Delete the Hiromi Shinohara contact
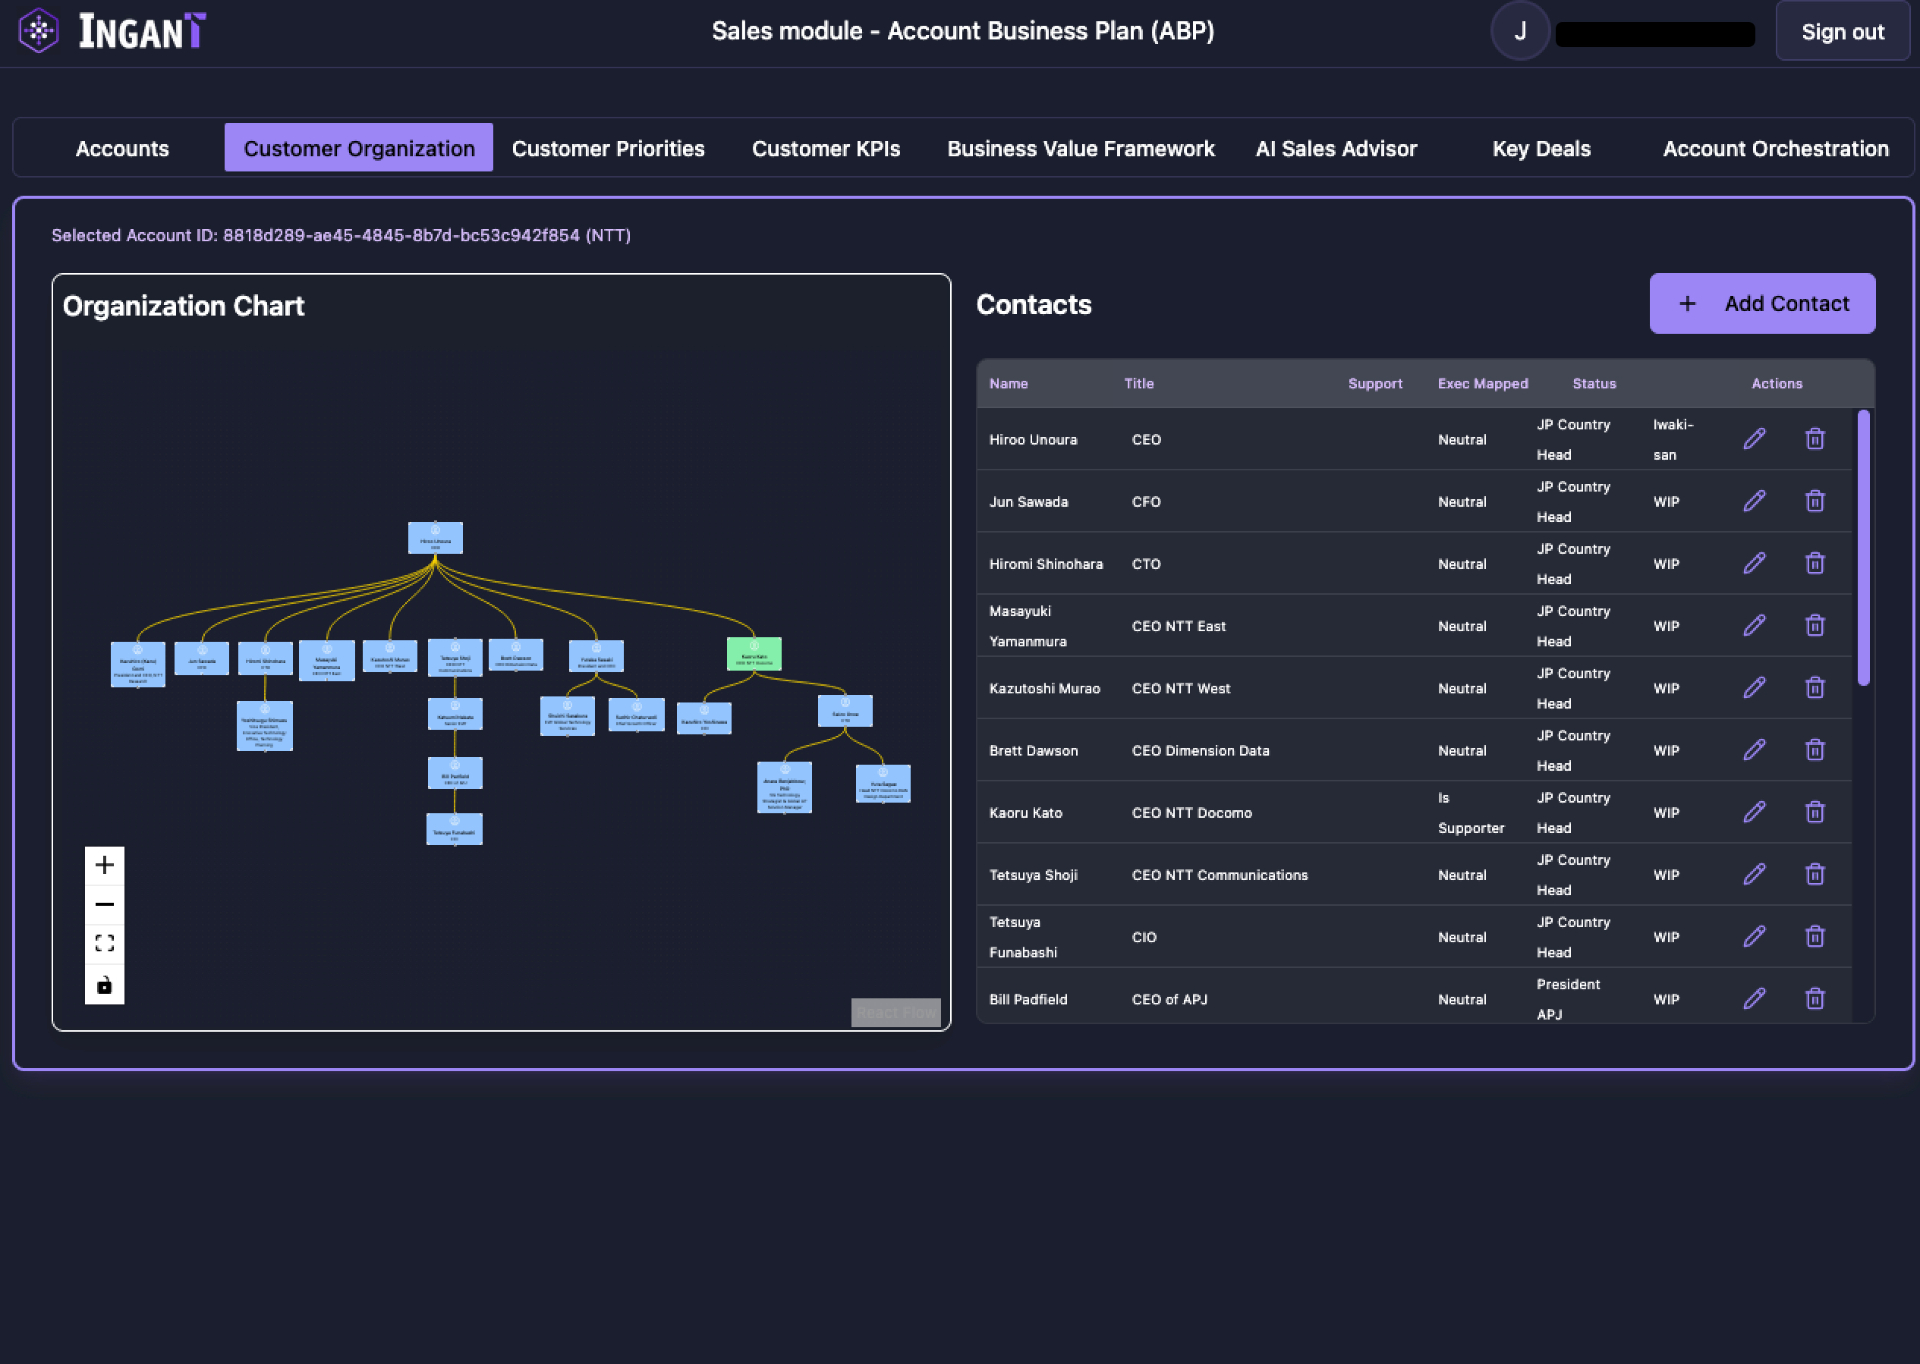The image size is (1920, 1364). tap(1815, 563)
